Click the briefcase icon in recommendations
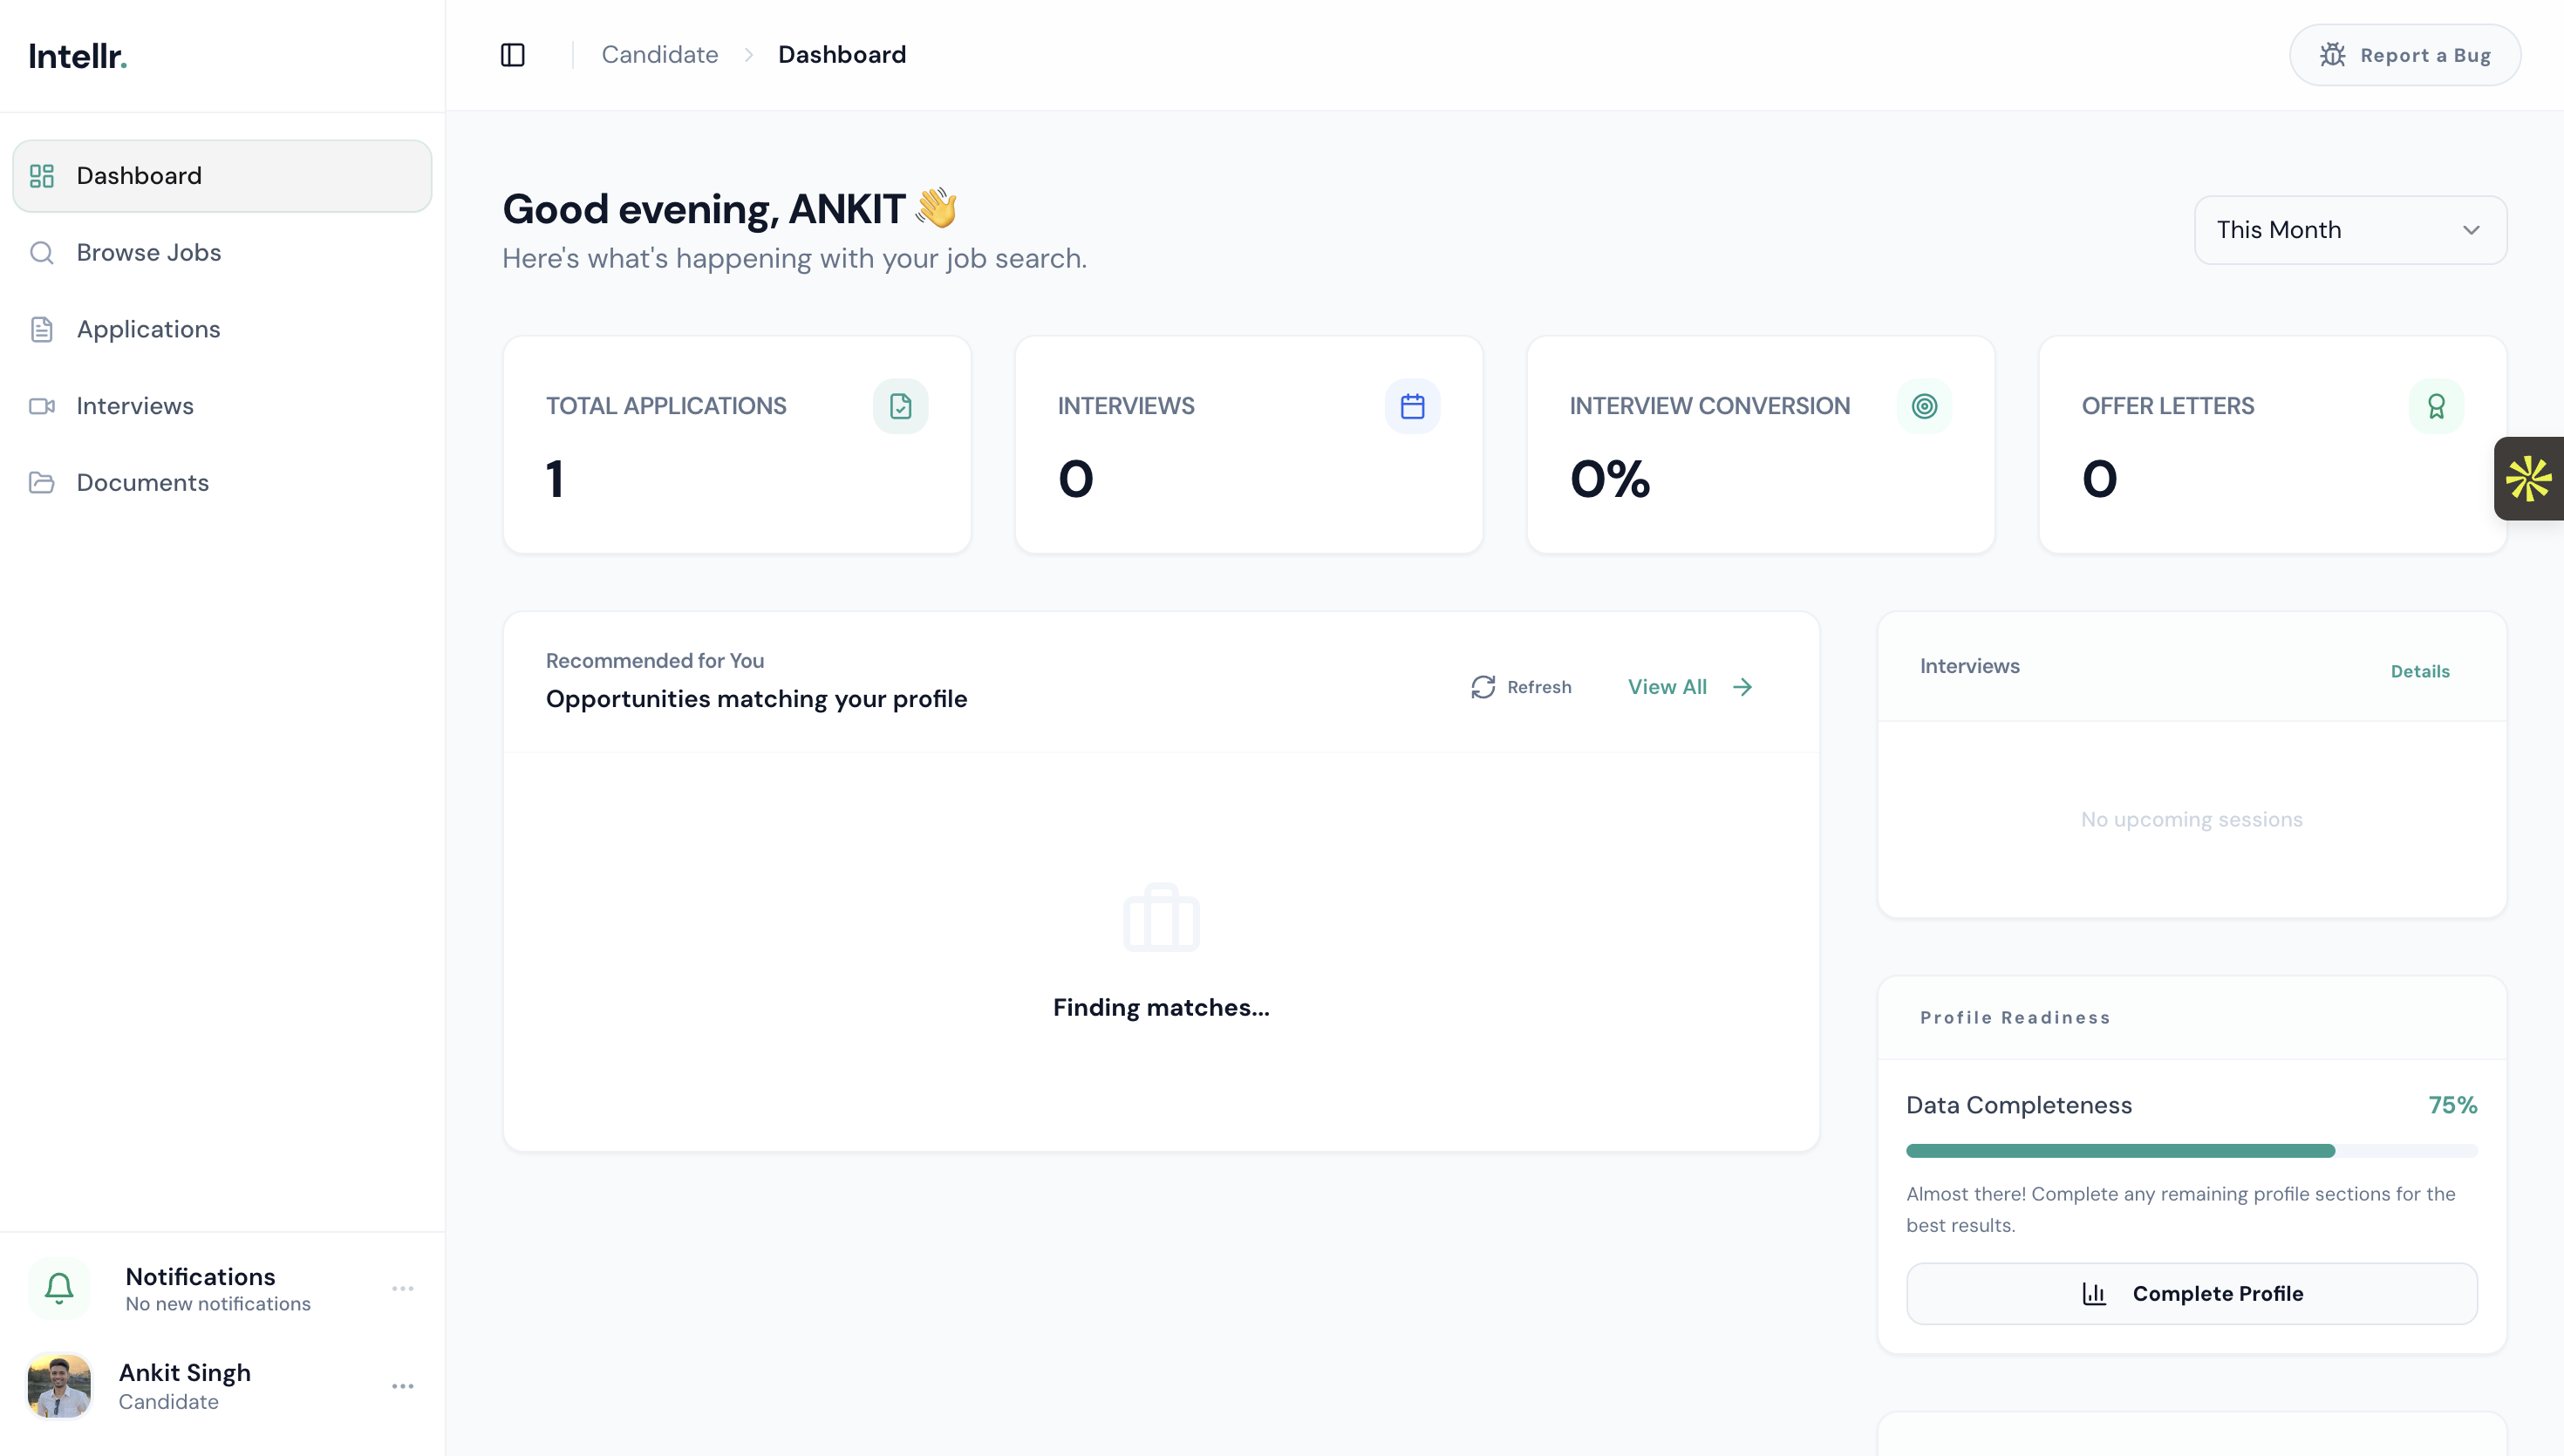 [1161, 918]
